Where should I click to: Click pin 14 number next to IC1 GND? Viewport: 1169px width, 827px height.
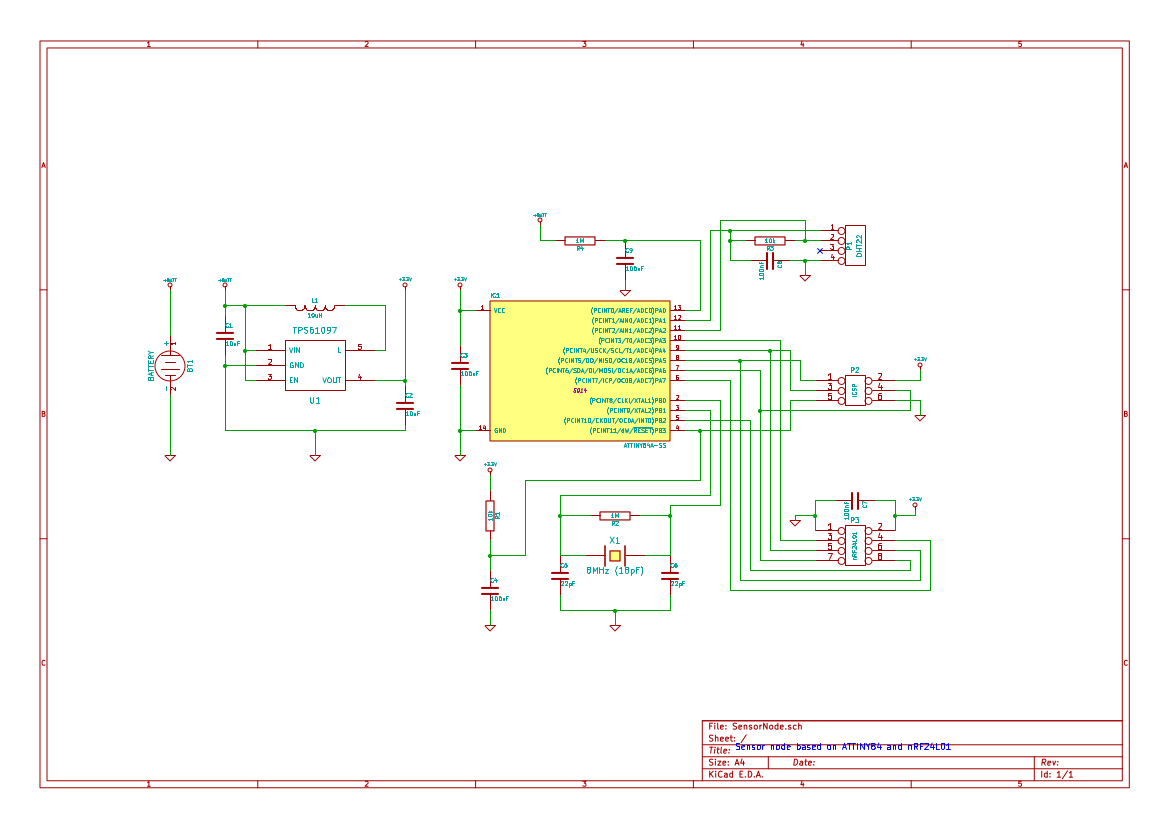482,428
